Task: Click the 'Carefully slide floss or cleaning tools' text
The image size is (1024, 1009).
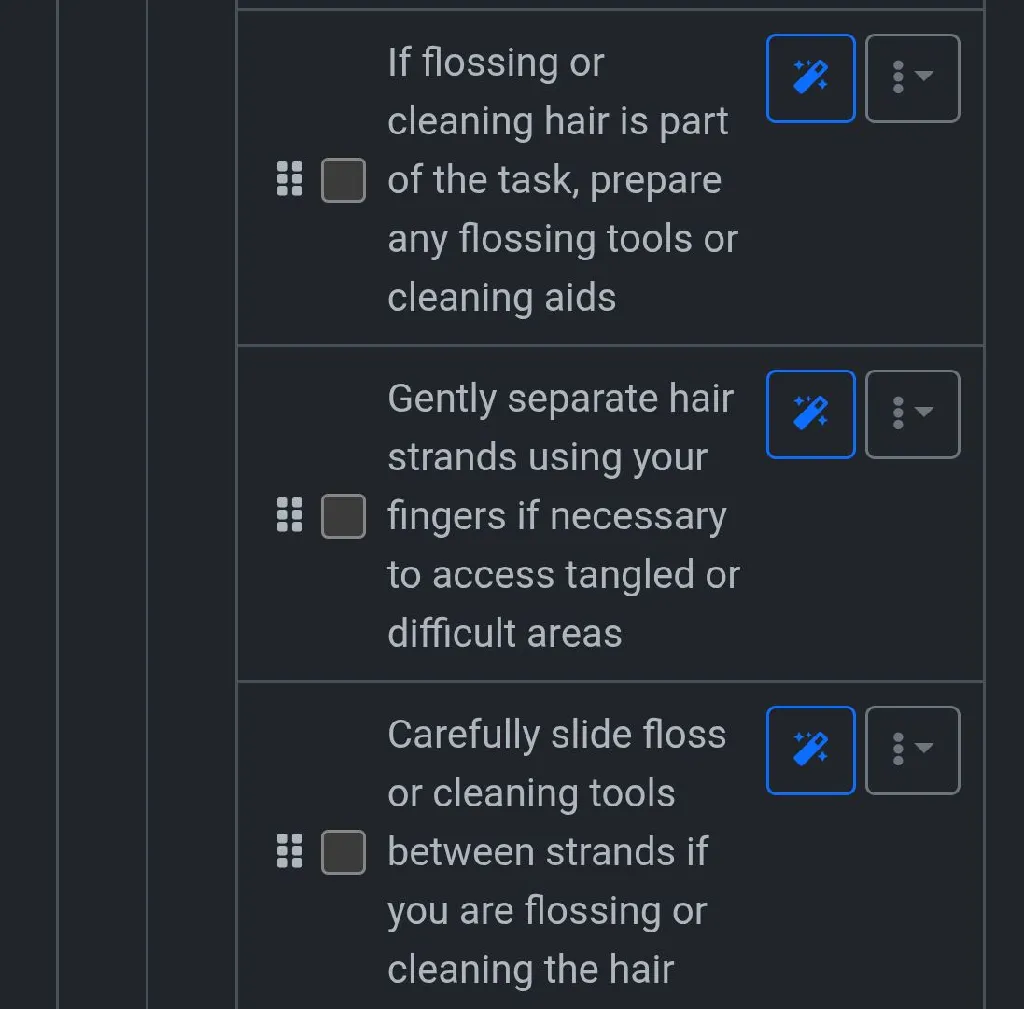Action: (x=556, y=764)
